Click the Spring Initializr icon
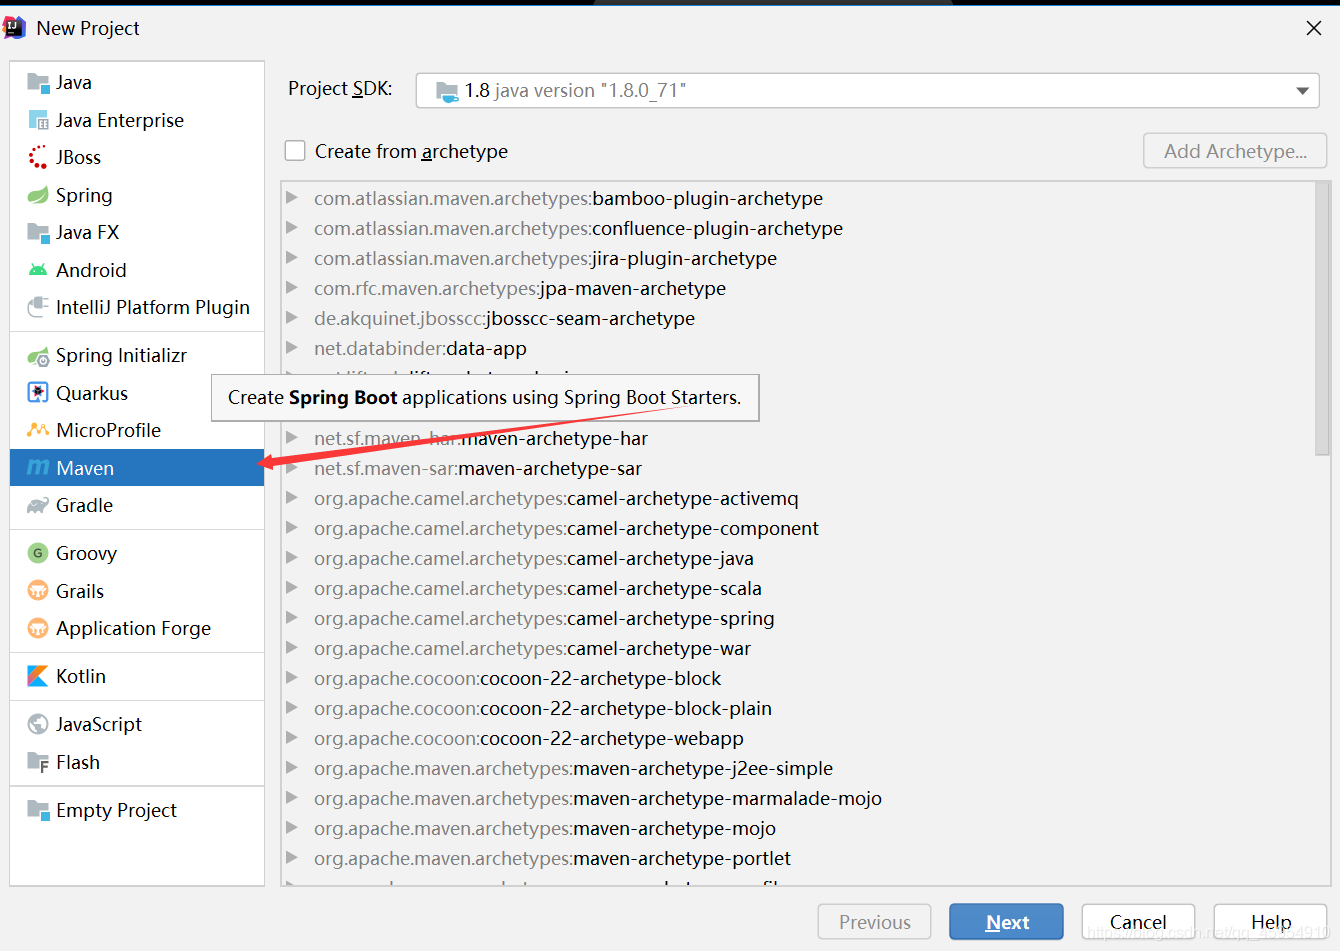 pyautogui.click(x=38, y=356)
